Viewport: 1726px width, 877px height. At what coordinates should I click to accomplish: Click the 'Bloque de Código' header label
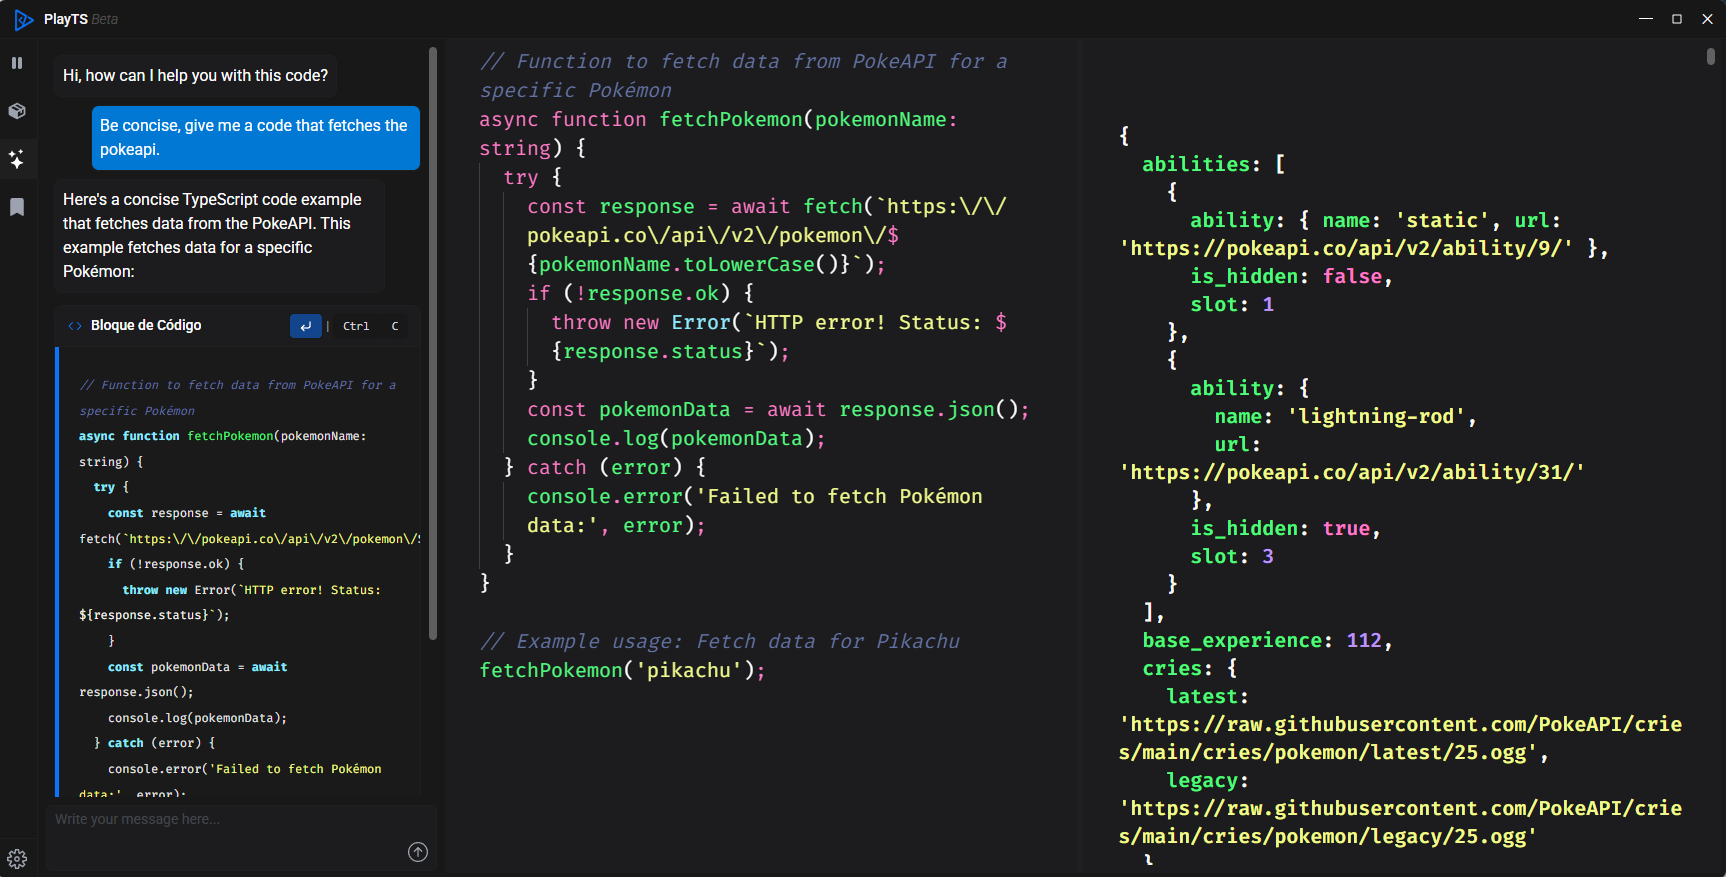click(146, 326)
